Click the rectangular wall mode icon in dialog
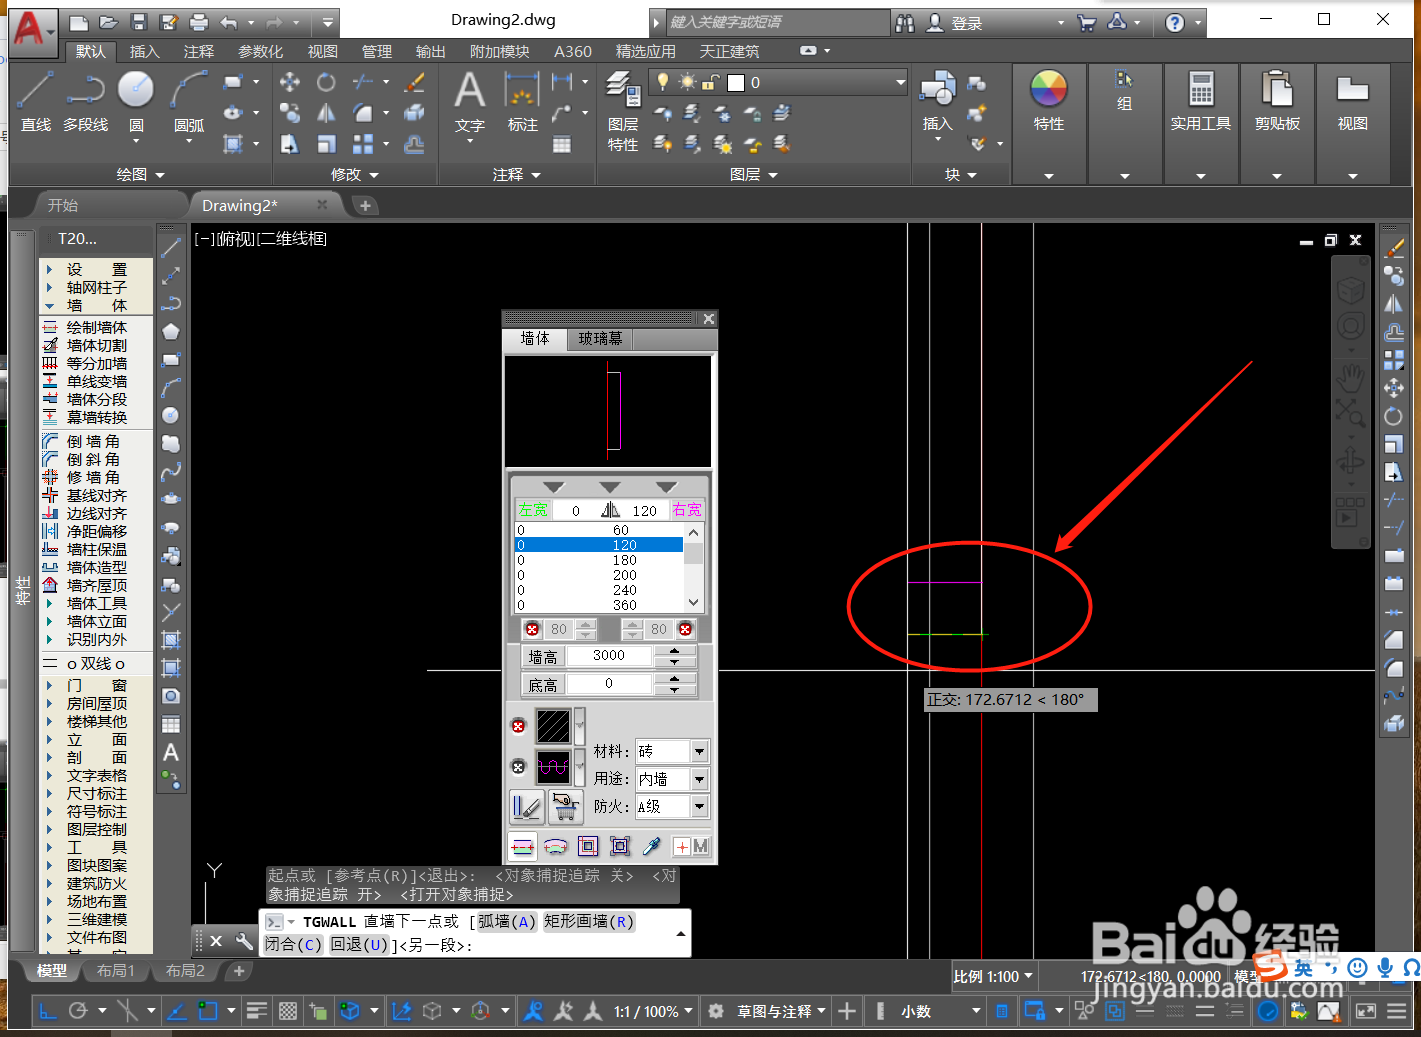This screenshot has width=1421, height=1037. point(588,847)
